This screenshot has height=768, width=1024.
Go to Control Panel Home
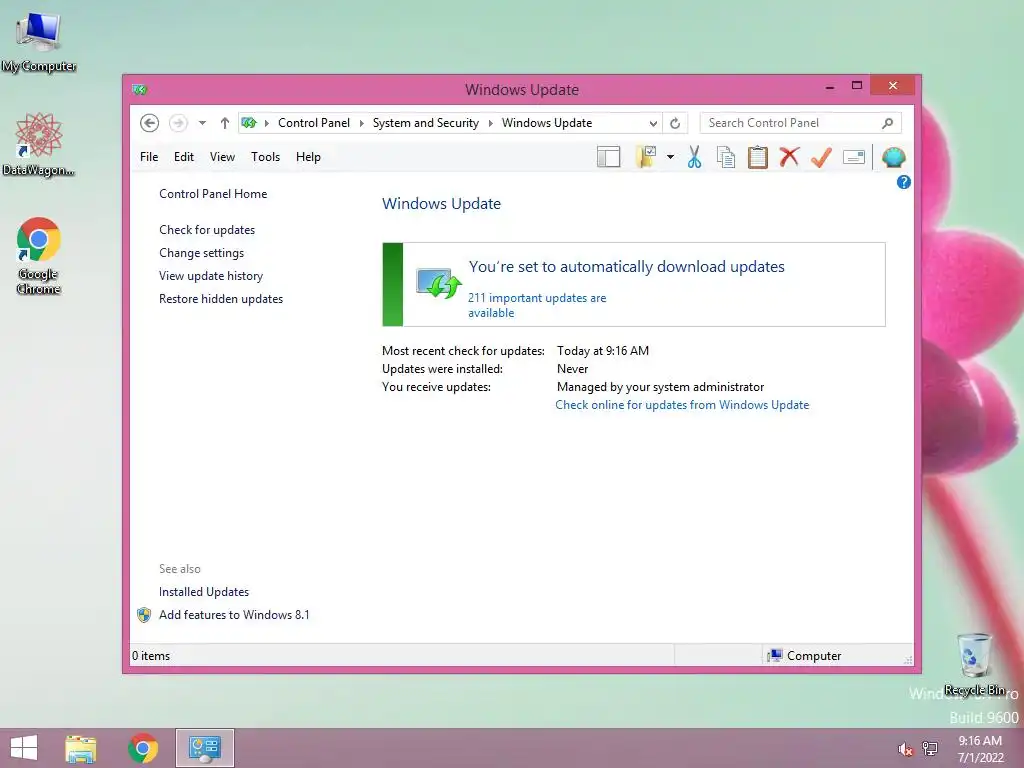point(213,194)
